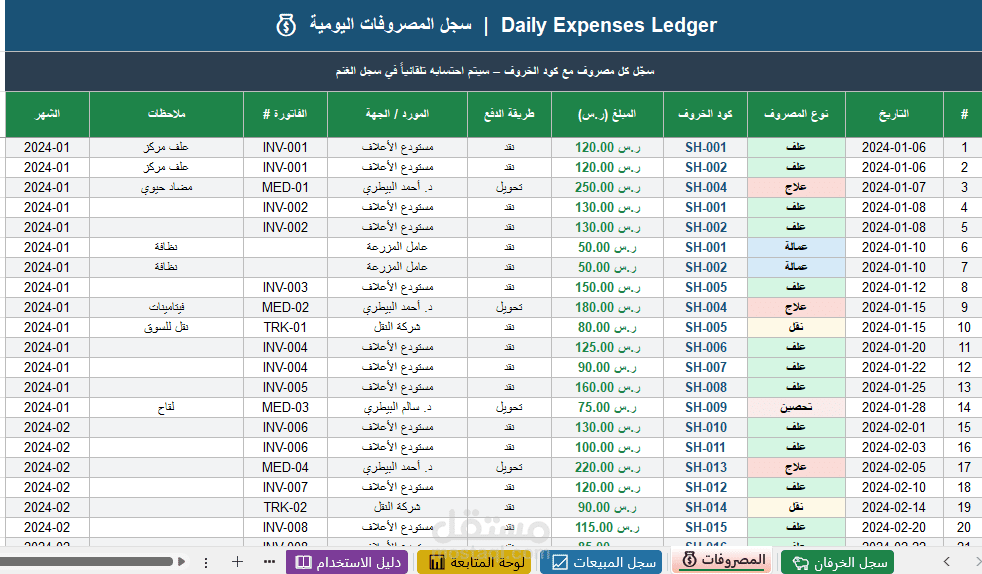
Task: Click the الشهر column header
Action: [47, 114]
